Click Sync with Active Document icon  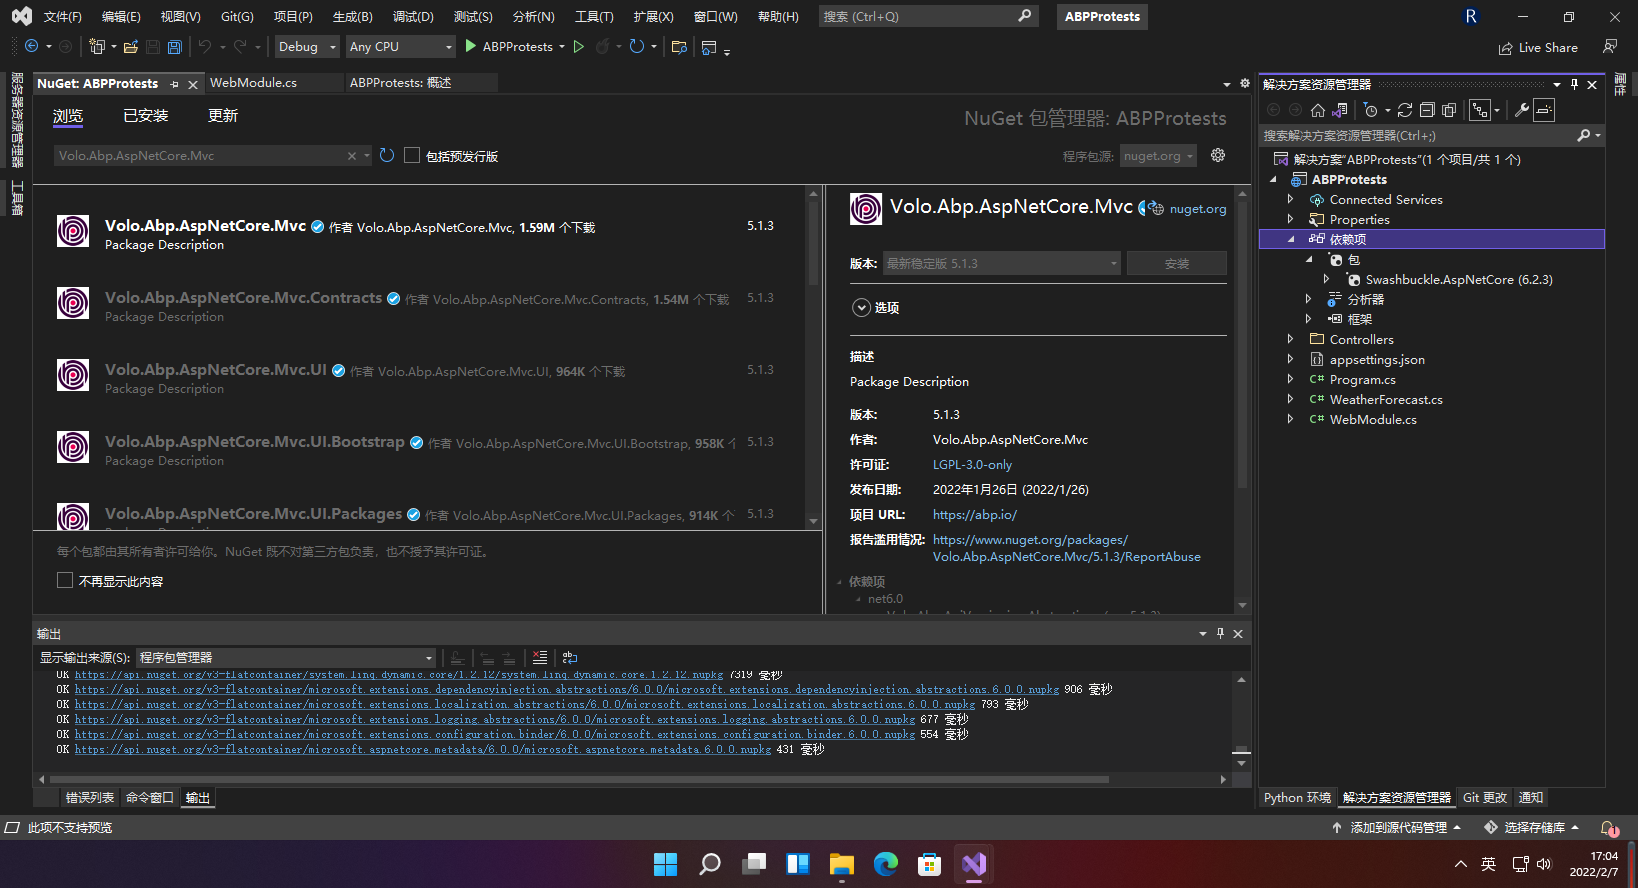tap(1405, 110)
